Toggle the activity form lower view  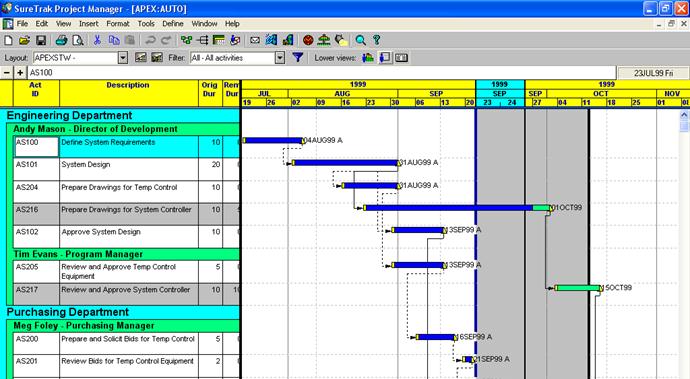click(x=385, y=58)
